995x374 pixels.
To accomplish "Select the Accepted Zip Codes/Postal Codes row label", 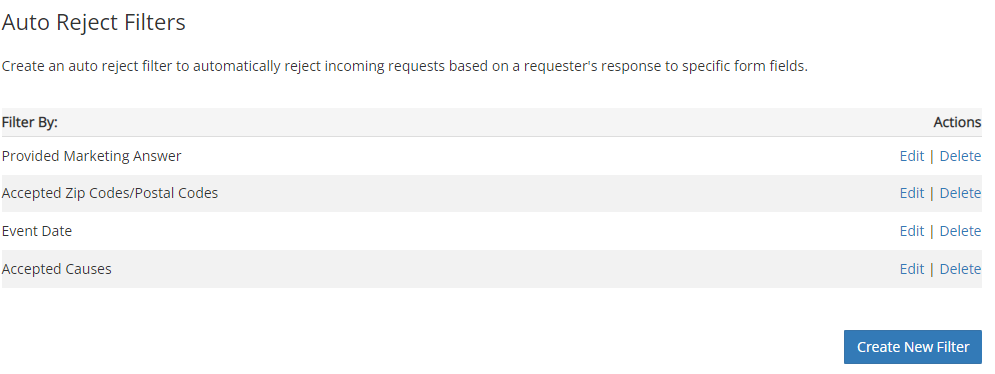I will click(x=110, y=193).
